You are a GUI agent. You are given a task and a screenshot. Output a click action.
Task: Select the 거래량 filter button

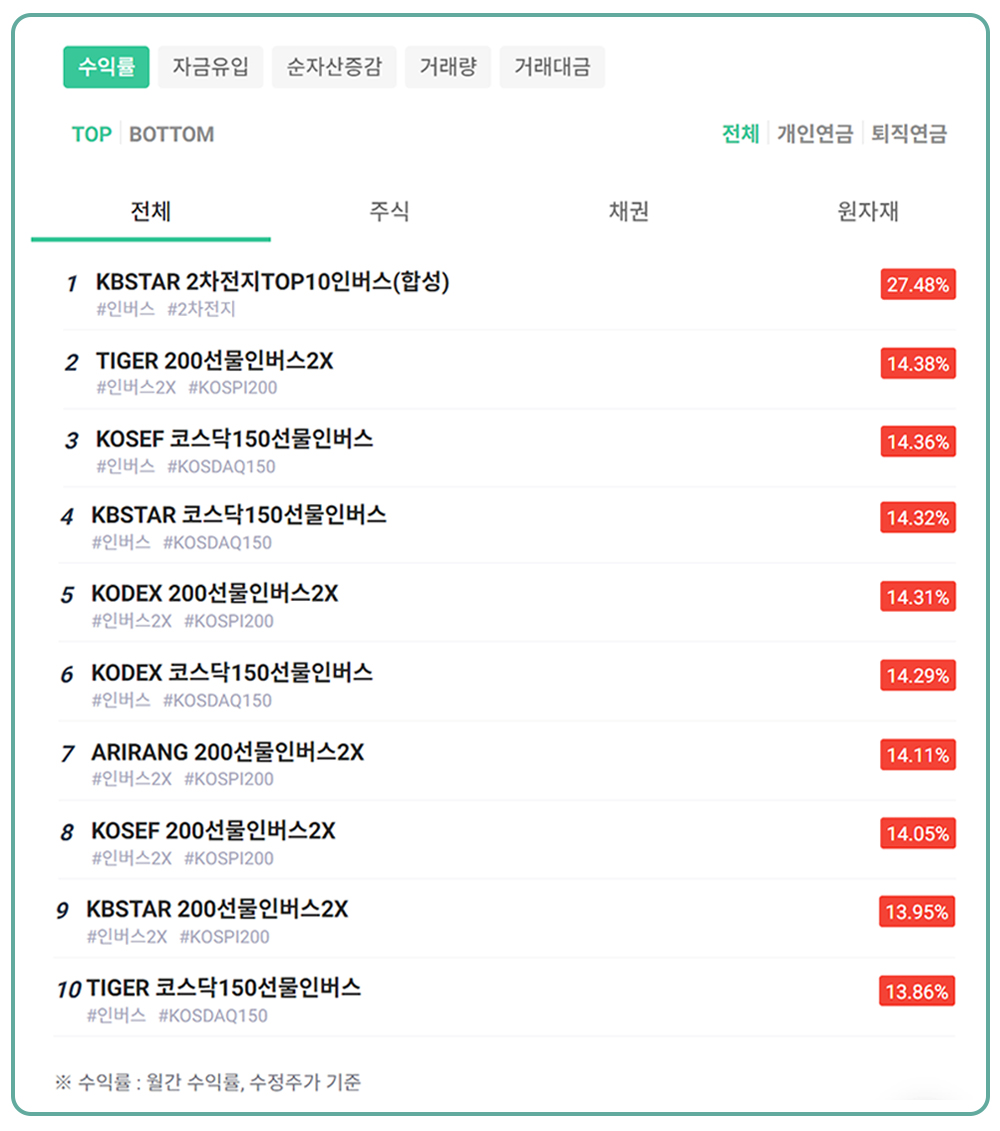click(x=448, y=67)
